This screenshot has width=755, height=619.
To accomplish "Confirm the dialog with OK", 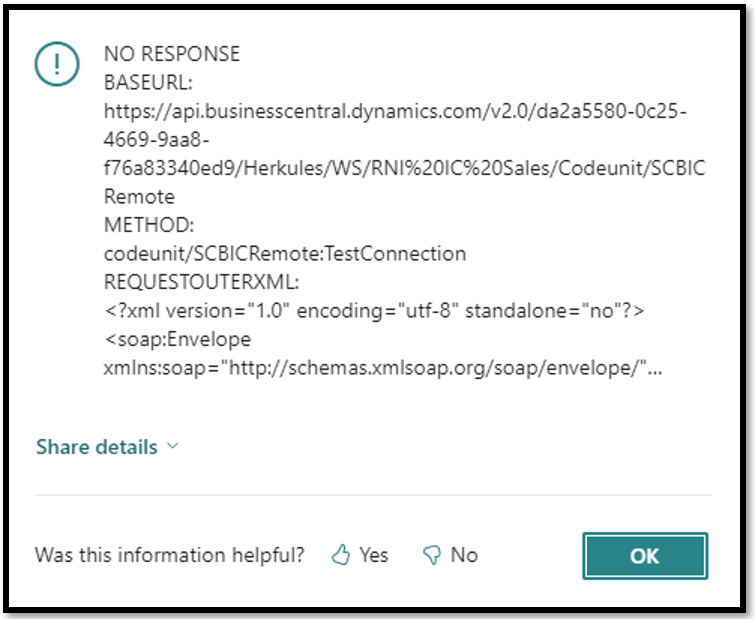I will (x=645, y=556).
